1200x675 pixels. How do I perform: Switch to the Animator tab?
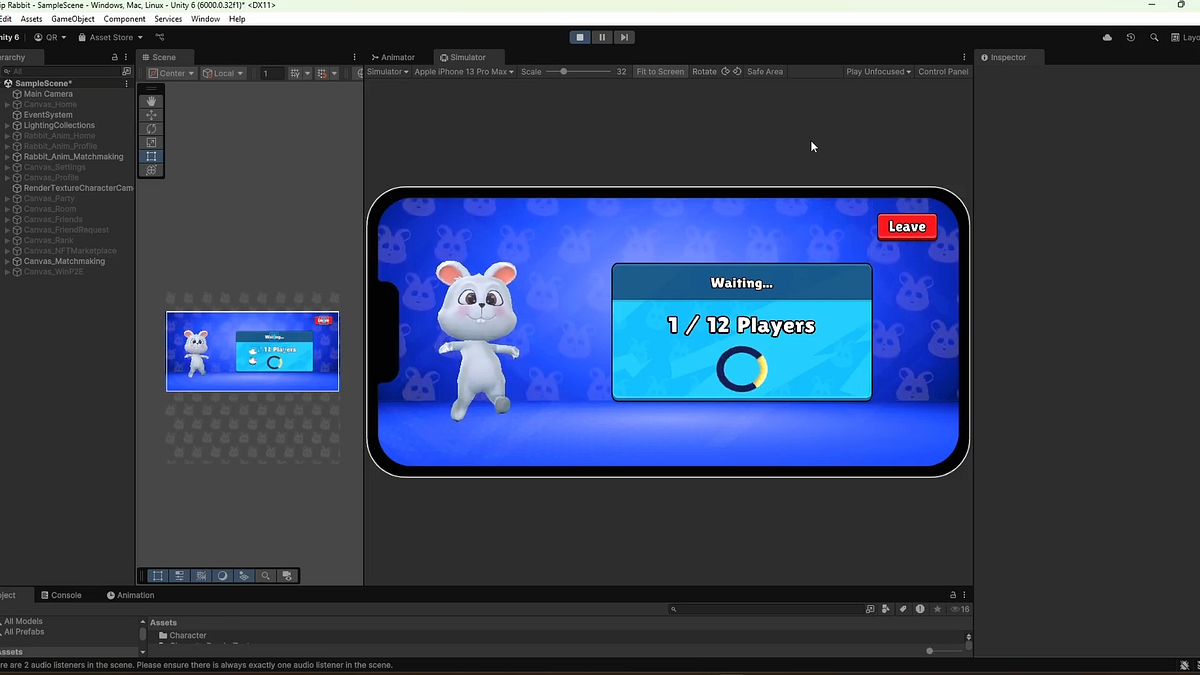click(394, 57)
